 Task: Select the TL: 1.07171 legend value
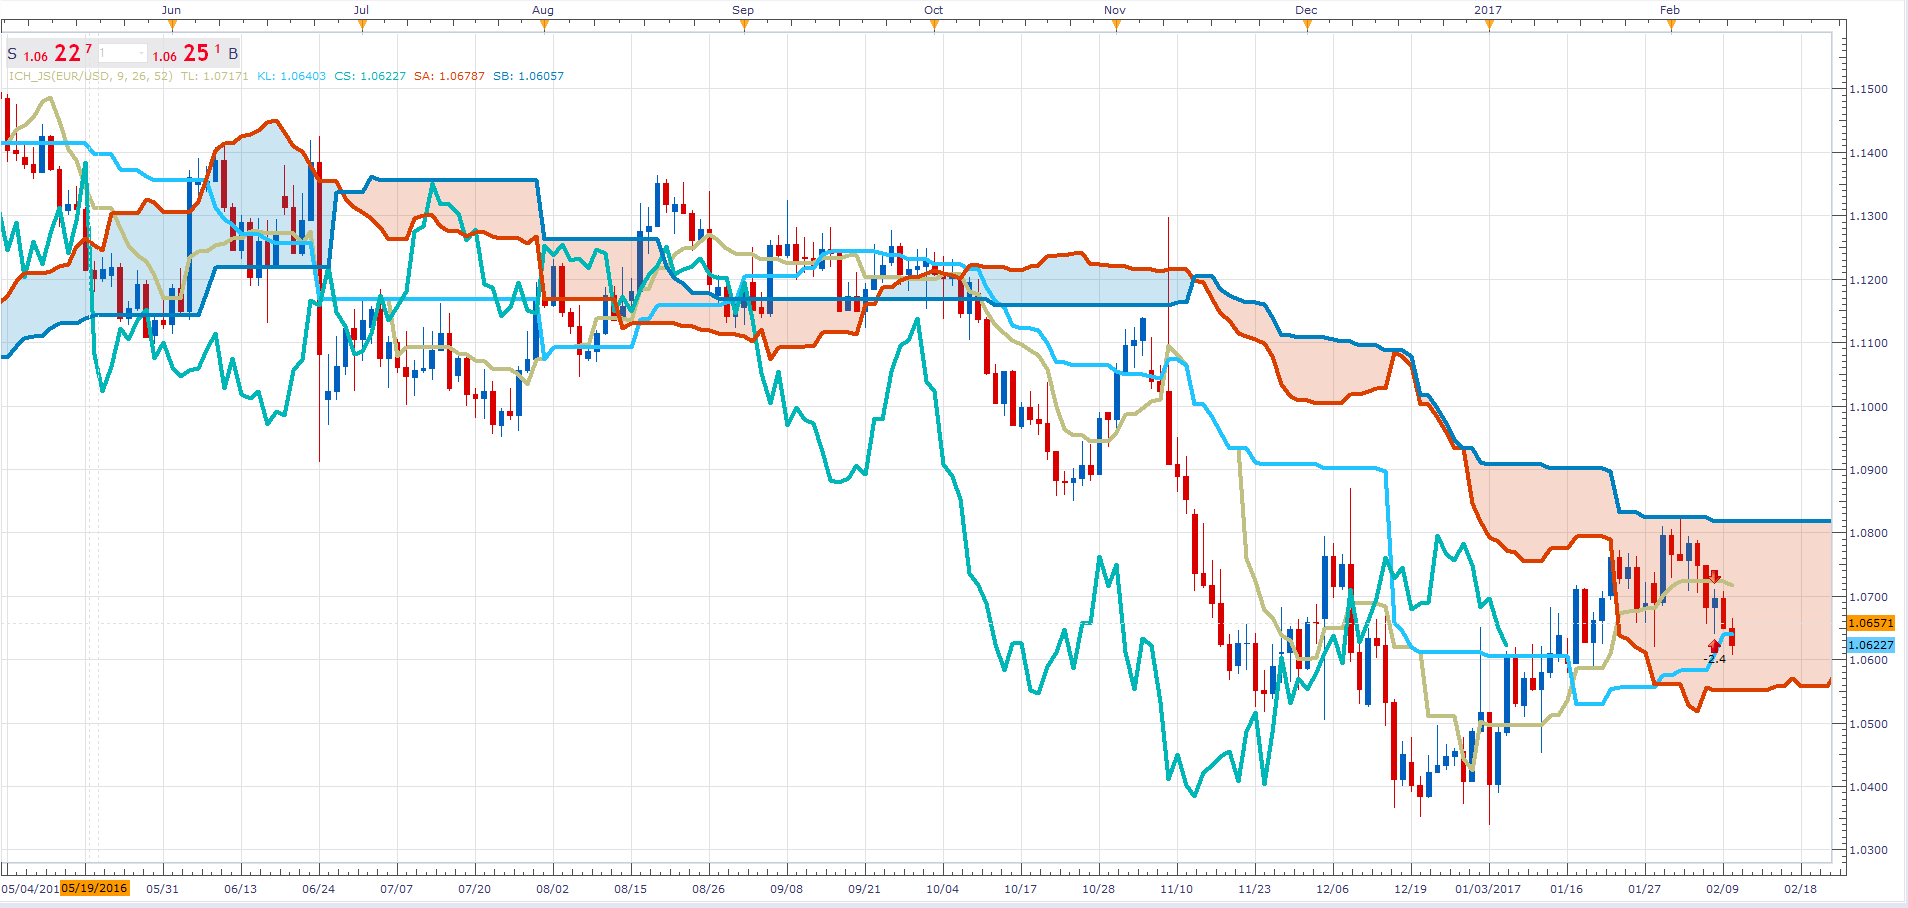point(214,76)
